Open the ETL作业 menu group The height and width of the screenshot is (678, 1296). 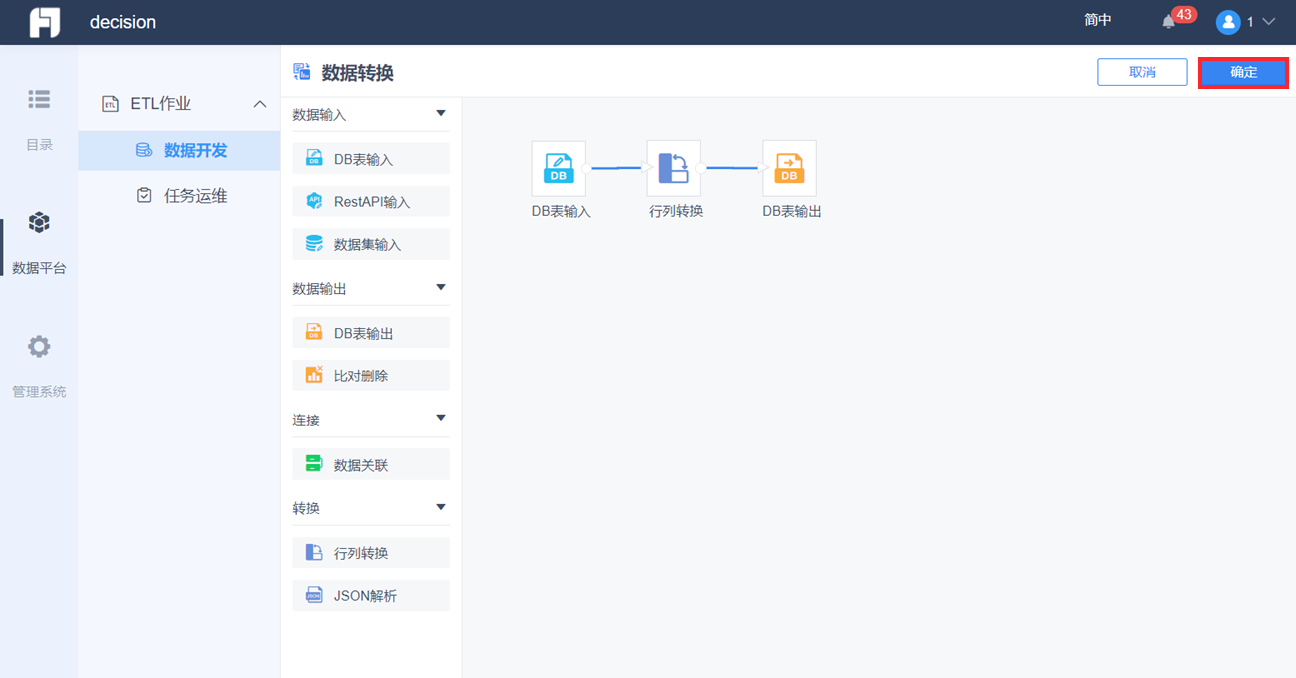click(179, 104)
